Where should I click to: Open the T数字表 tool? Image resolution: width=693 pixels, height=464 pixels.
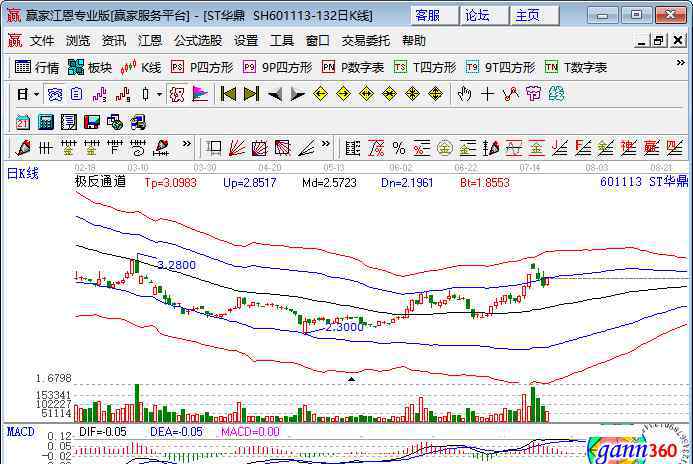tap(576, 67)
